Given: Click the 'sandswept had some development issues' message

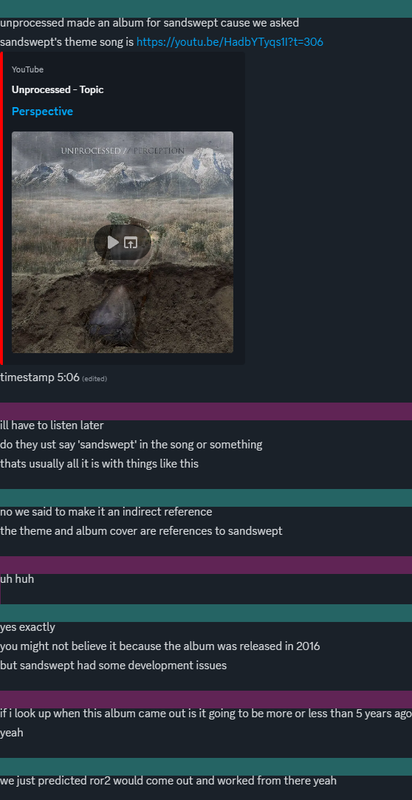Looking at the screenshot, I should [113, 665].
